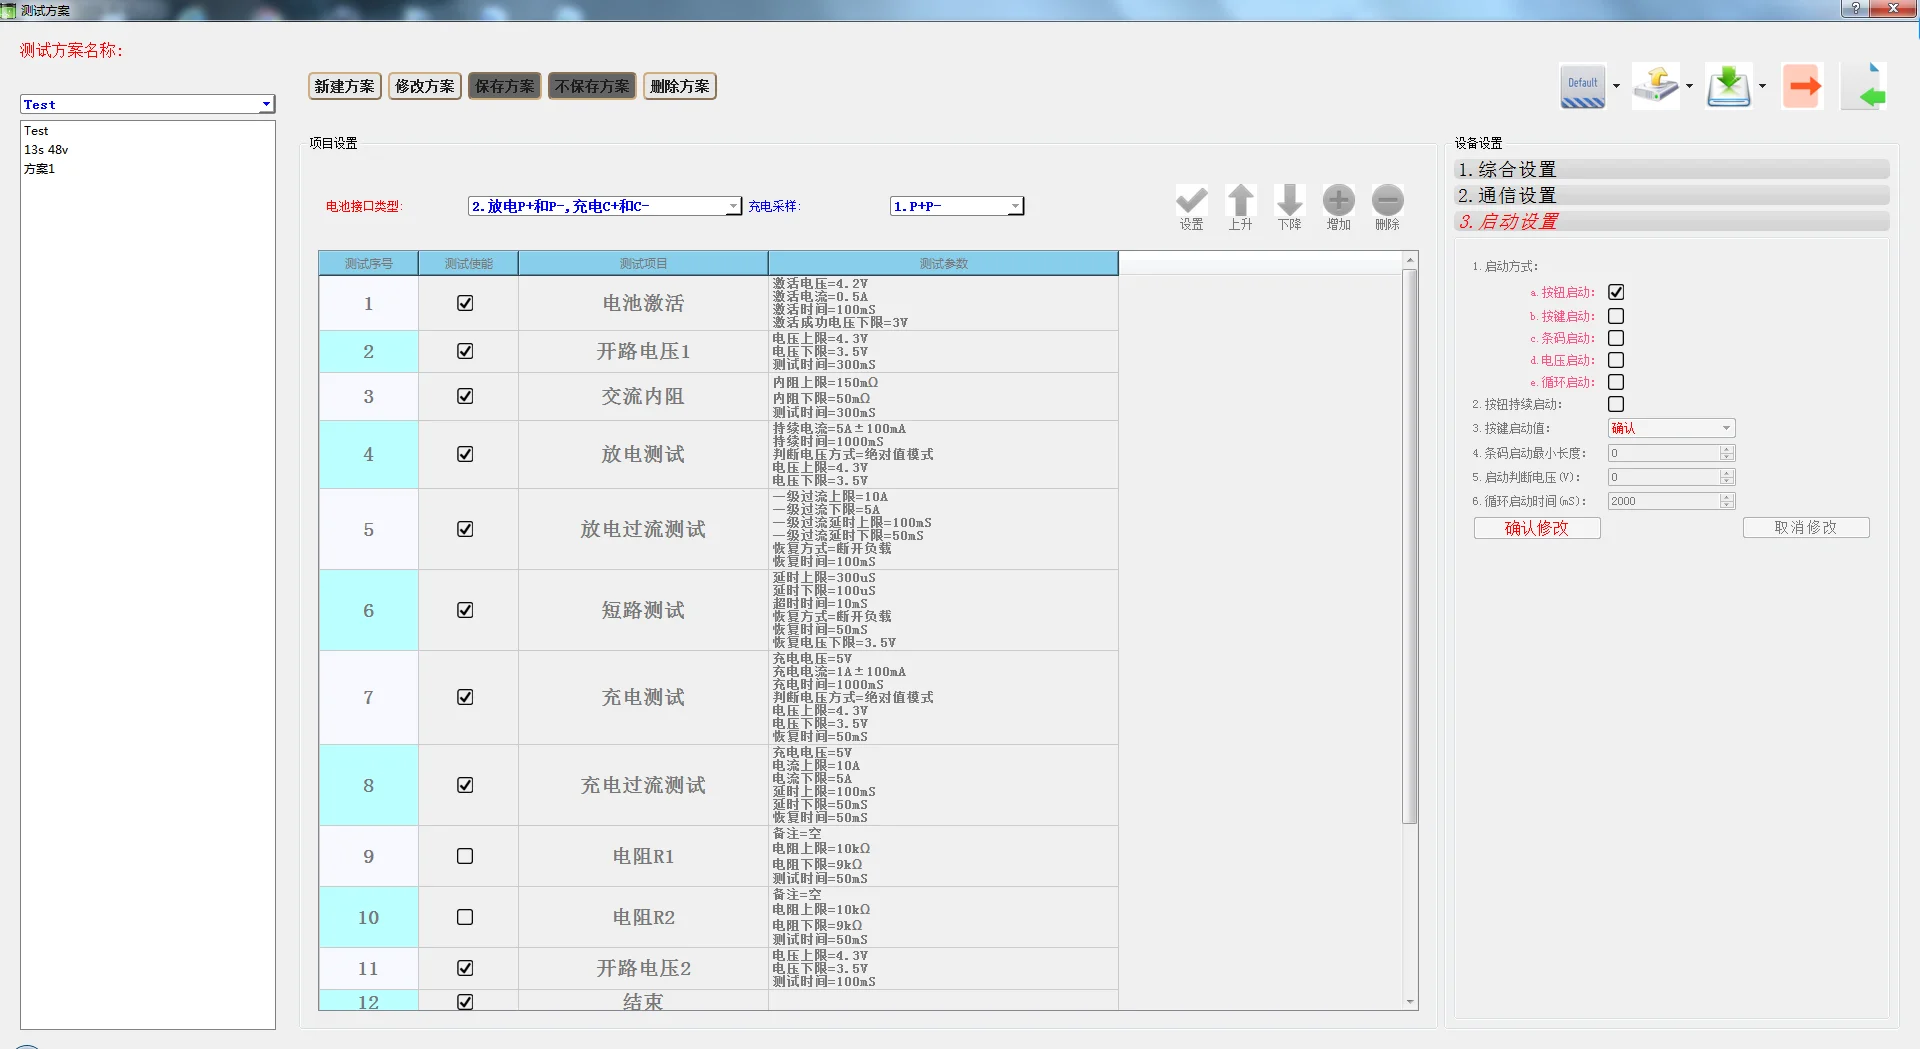
Task: Enable the 电阻R1 test checkbox
Action: (x=465, y=856)
